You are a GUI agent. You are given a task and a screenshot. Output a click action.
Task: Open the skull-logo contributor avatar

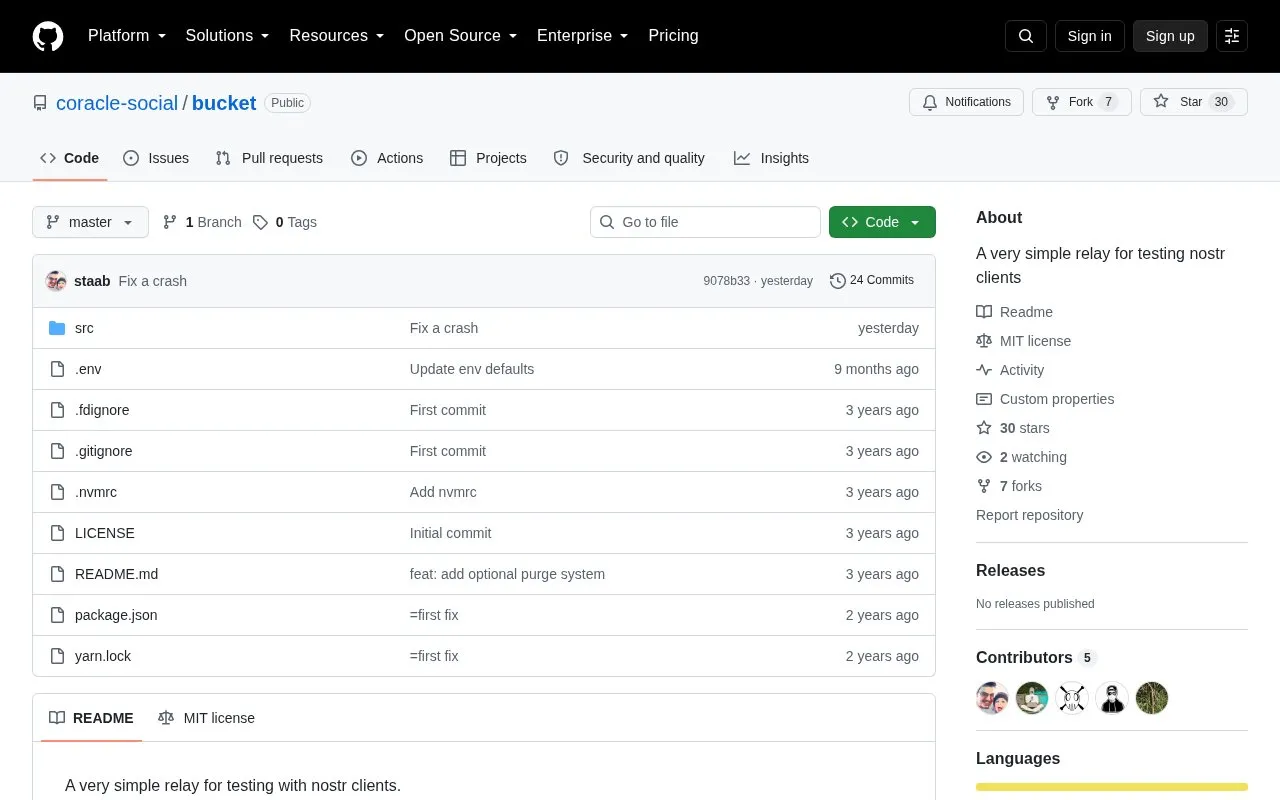pos(1072,698)
